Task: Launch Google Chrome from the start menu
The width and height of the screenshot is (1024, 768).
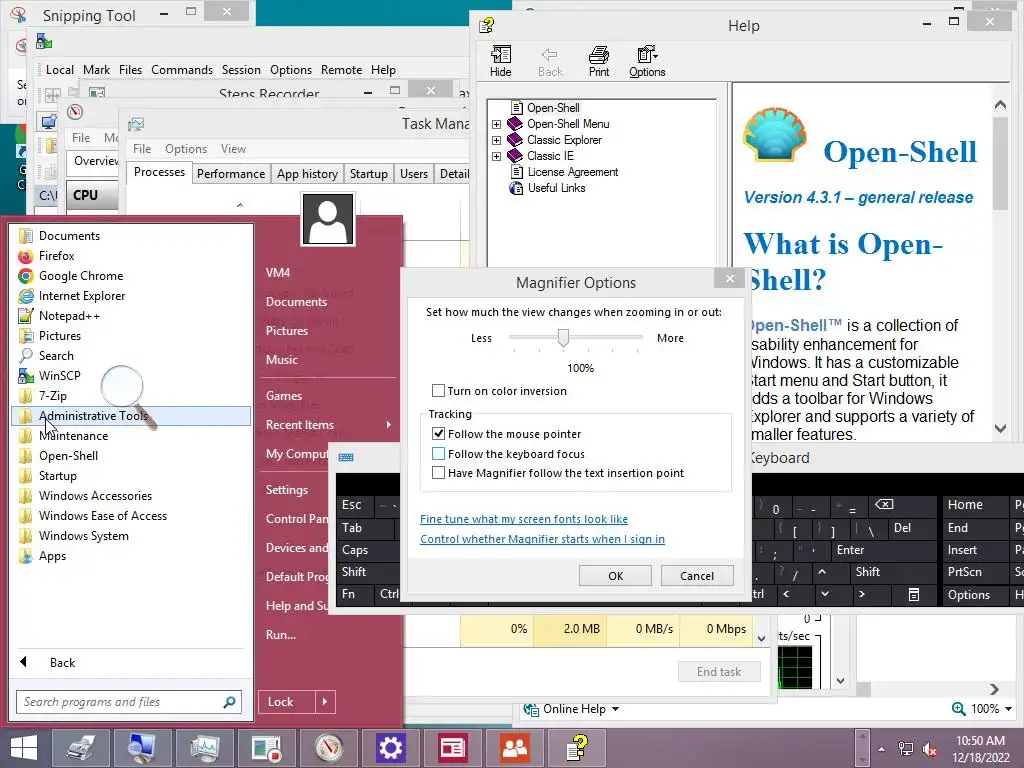Action: coord(81,276)
